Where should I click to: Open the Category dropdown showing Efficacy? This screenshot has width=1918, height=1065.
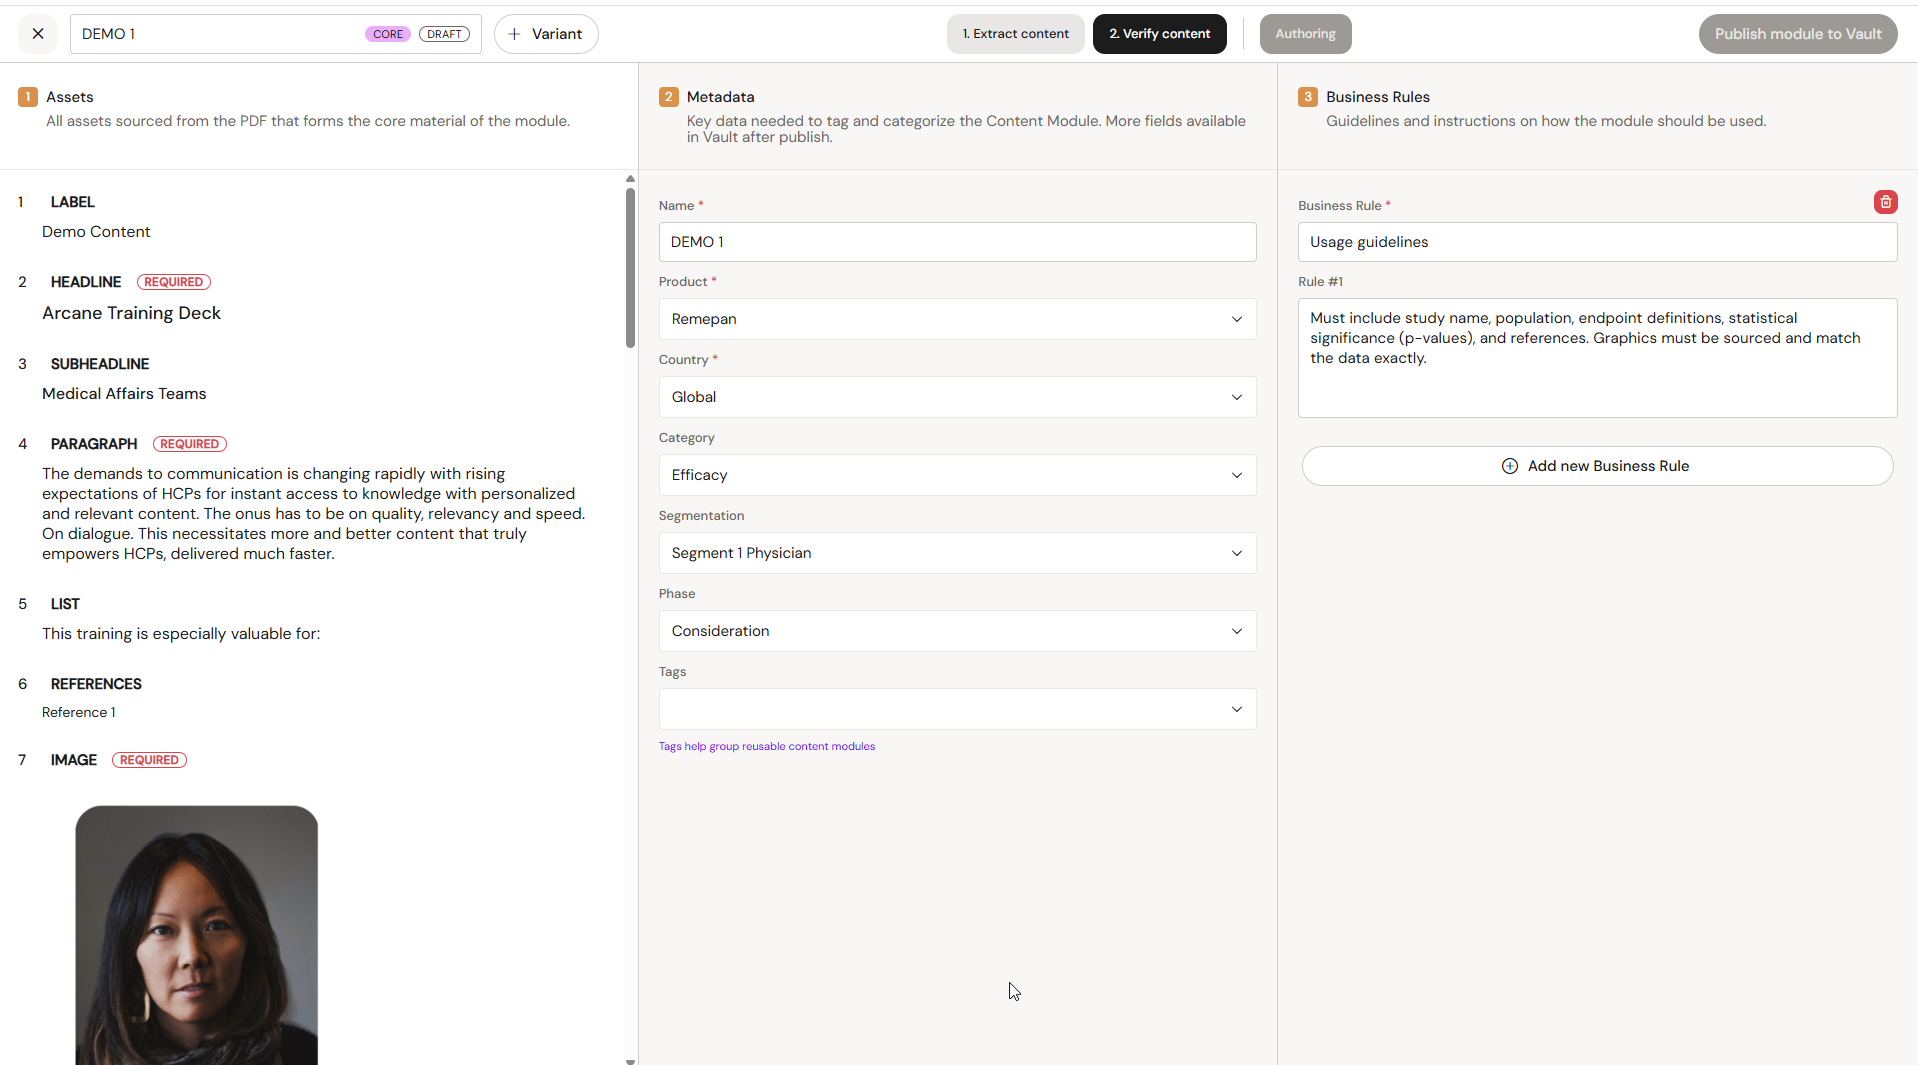pos(957,475)
